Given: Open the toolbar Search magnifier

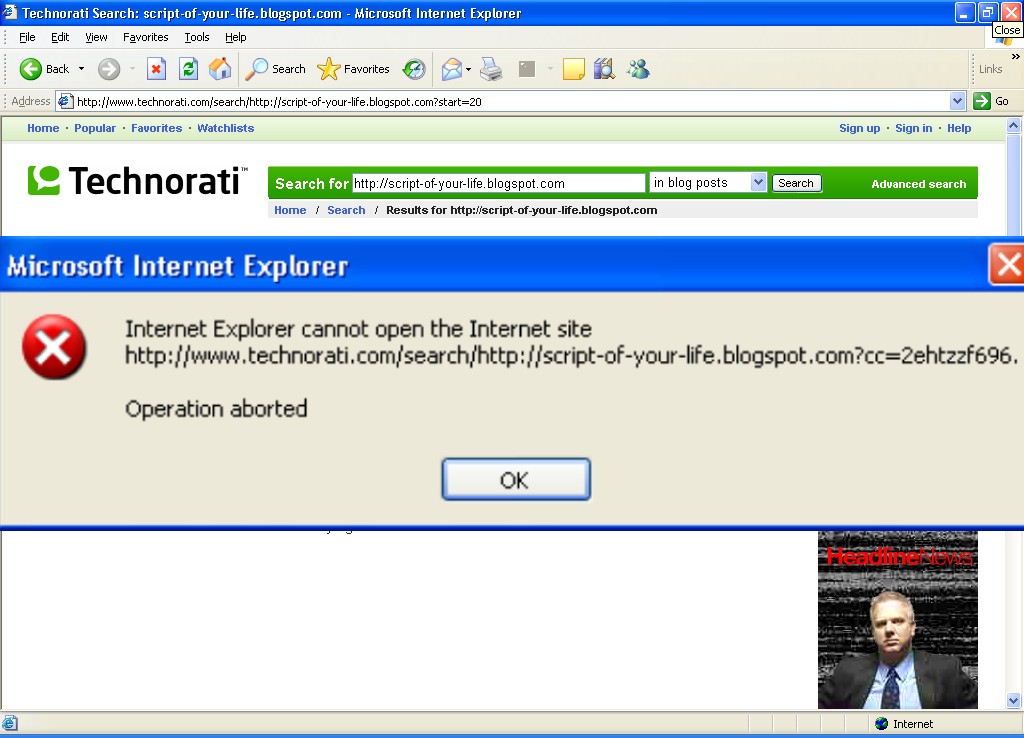Looking at the screenshot, I should pyautogui.click(x=256, y=69).
